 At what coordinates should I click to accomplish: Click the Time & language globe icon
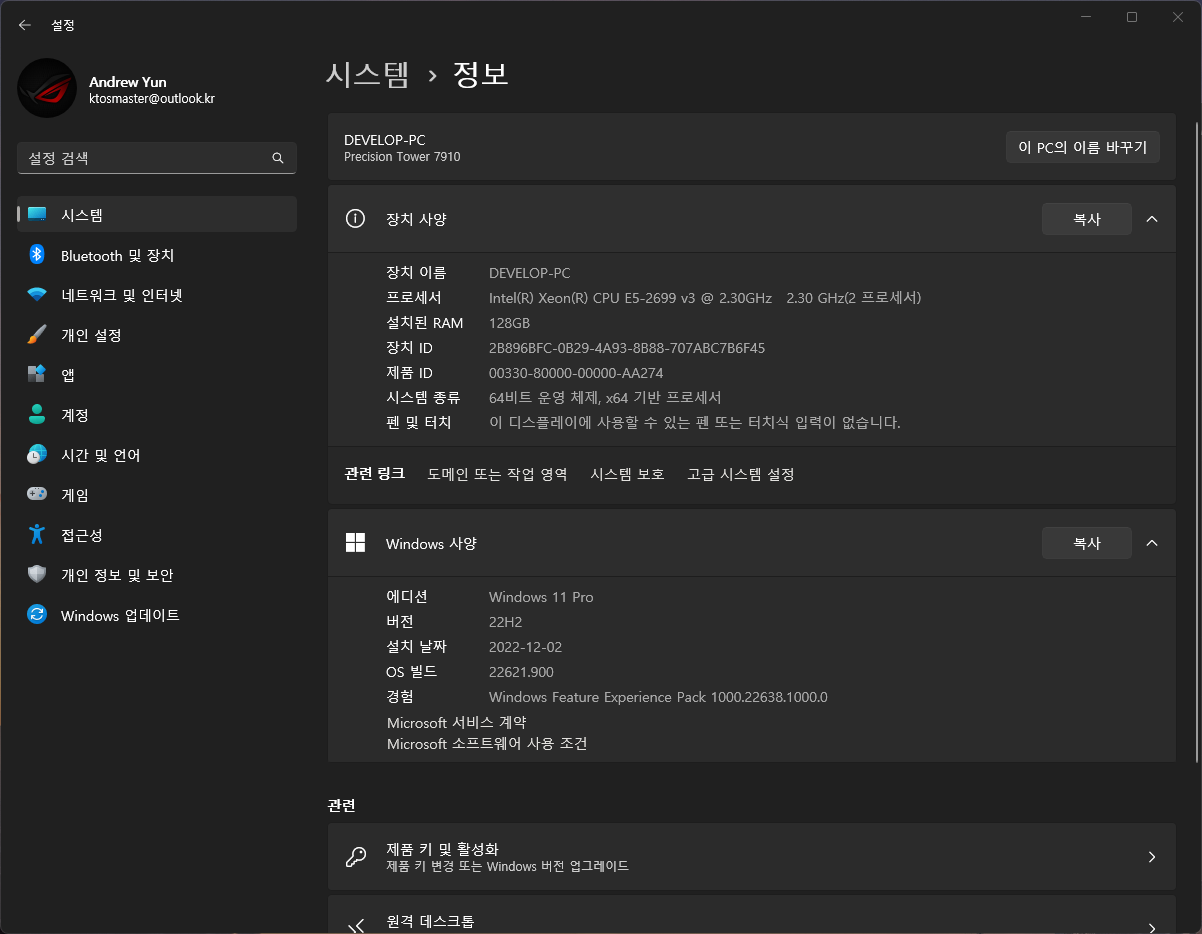(37, 455)
